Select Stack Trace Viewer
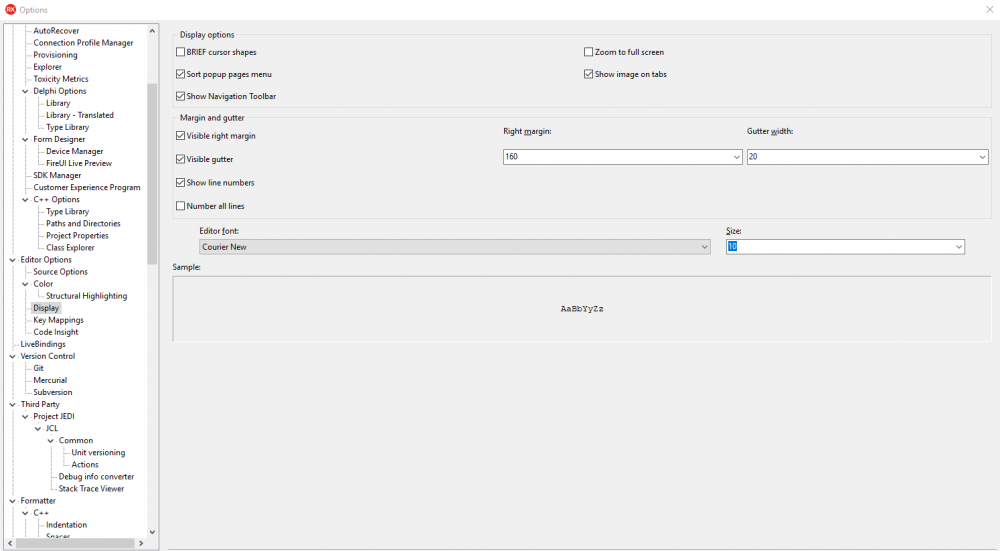This screenshot has width=1000, height=551. 91,489
